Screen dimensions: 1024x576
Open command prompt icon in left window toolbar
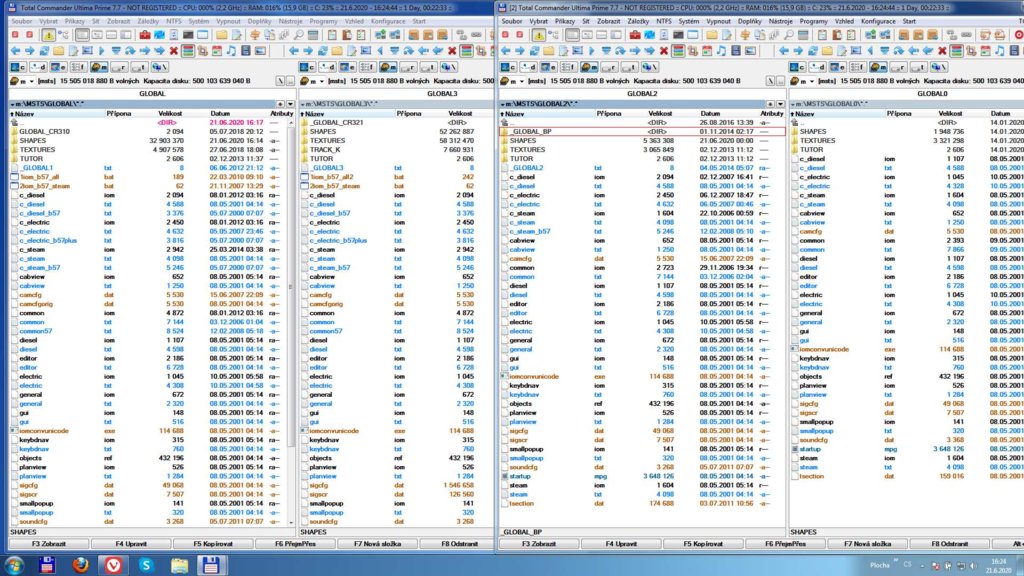point(188,35)
